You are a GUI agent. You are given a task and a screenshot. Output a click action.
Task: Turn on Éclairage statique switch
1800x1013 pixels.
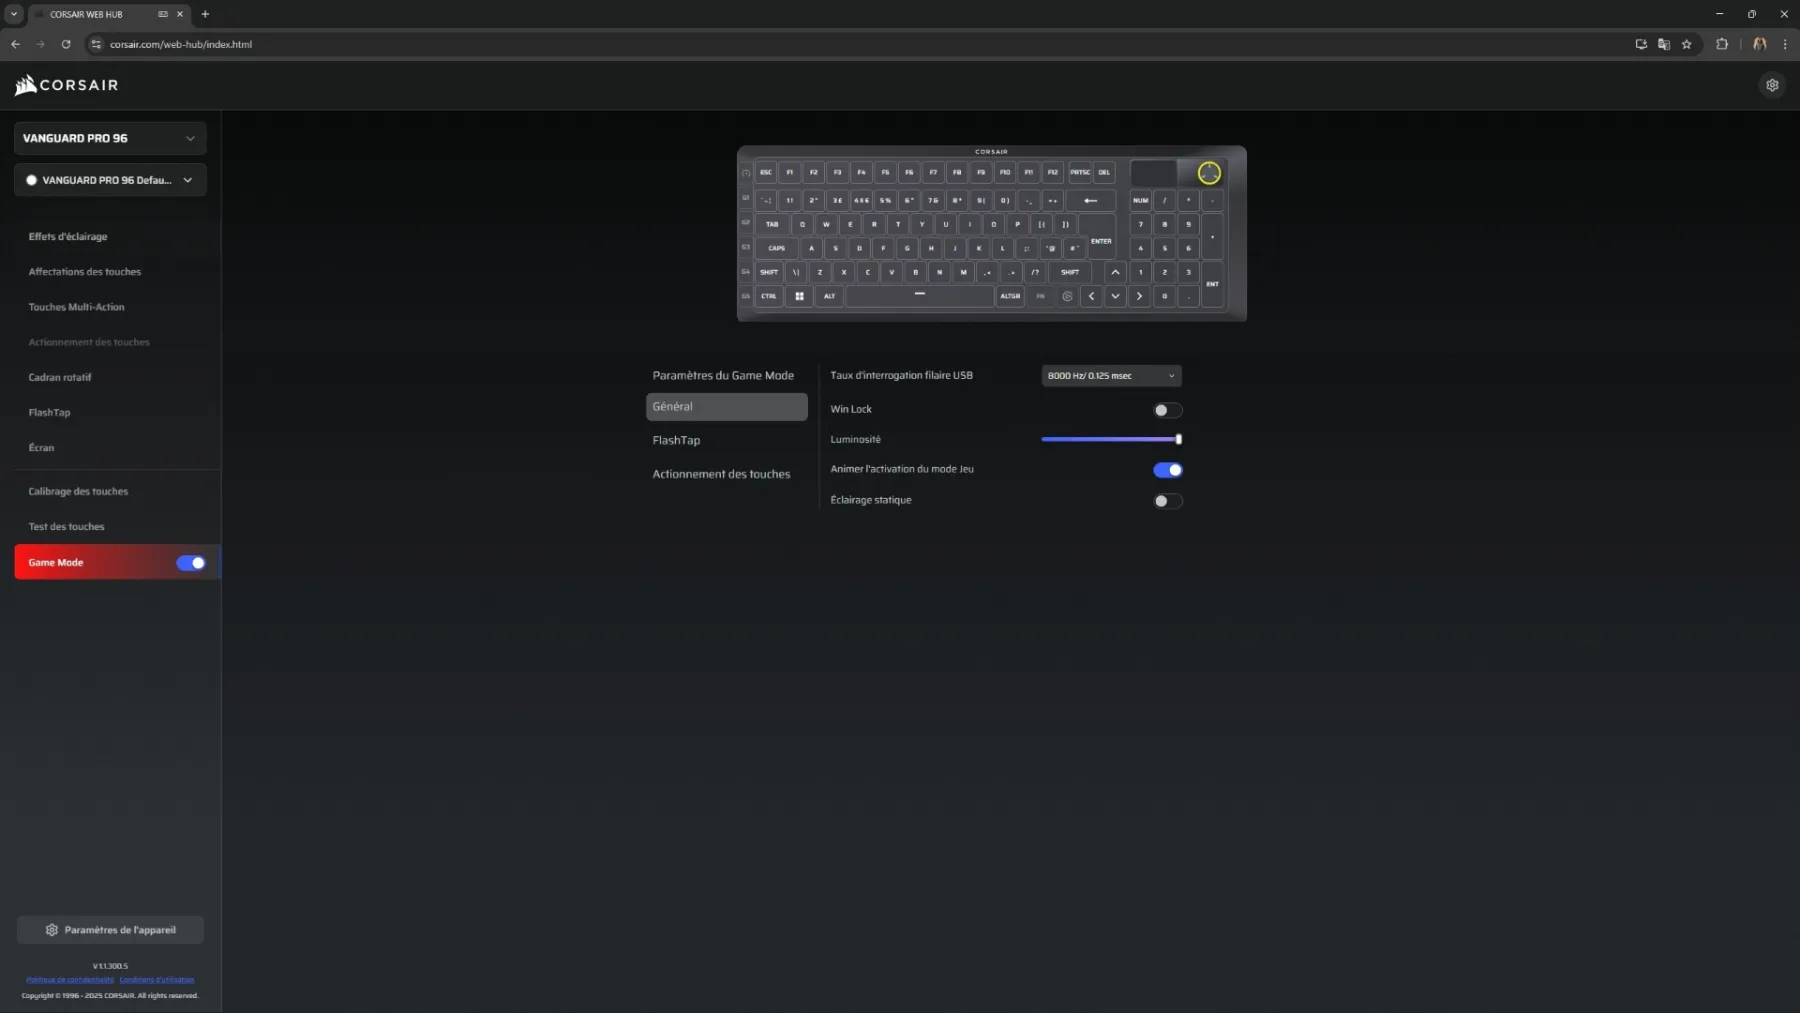click(x=1167, y=501)
